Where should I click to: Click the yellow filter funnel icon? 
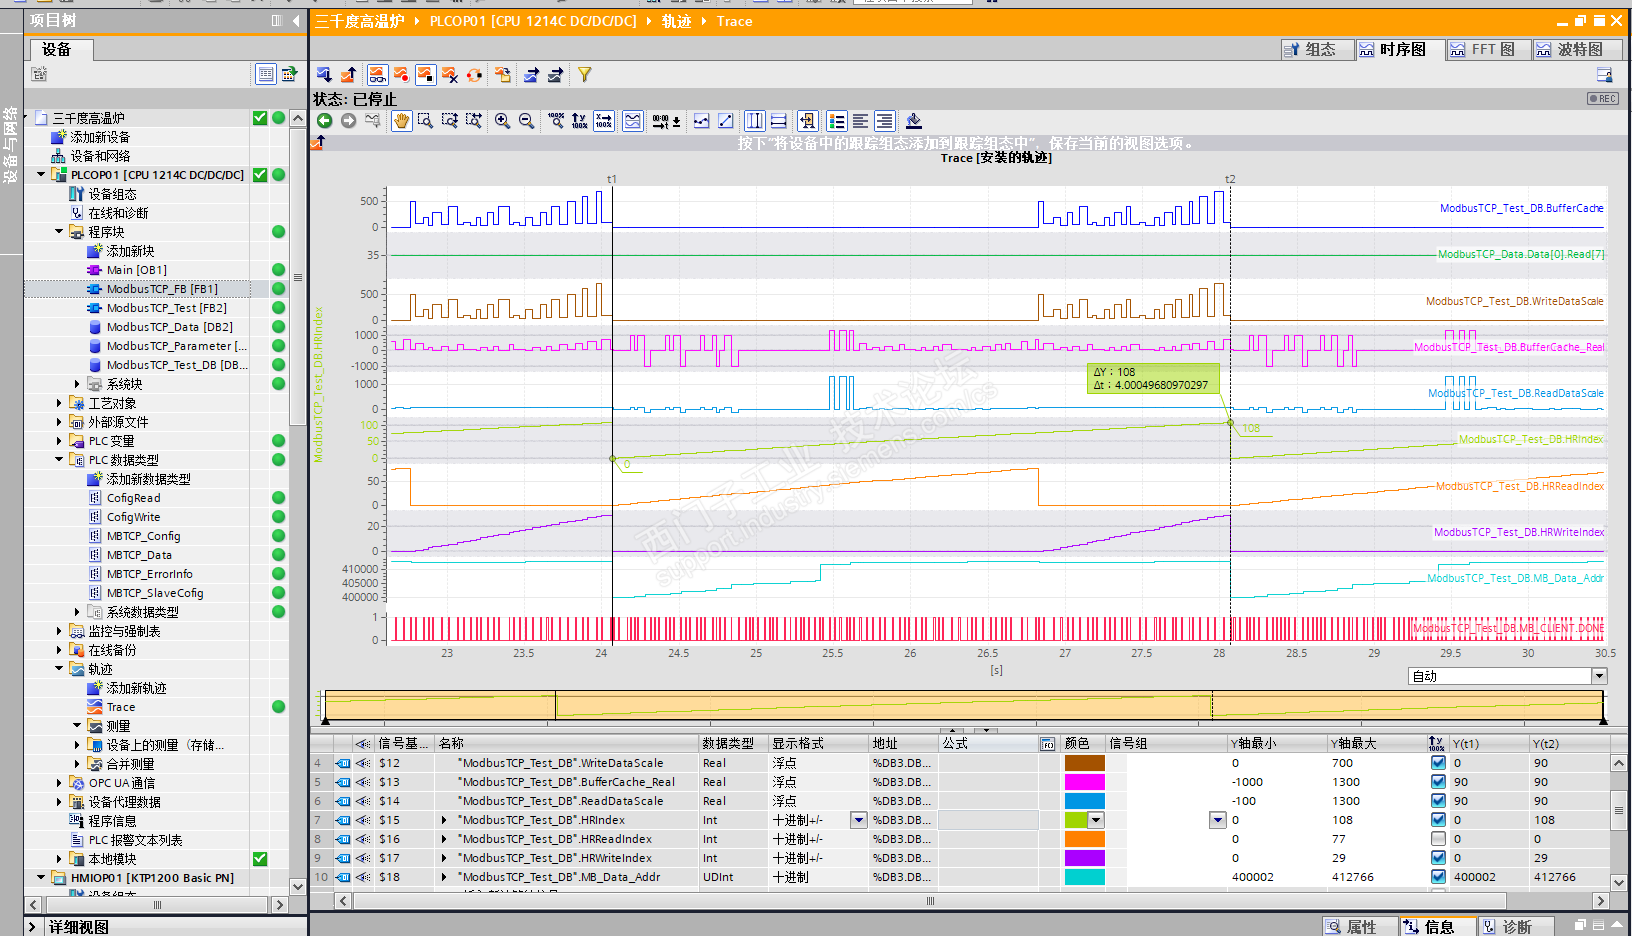(584, 75)
